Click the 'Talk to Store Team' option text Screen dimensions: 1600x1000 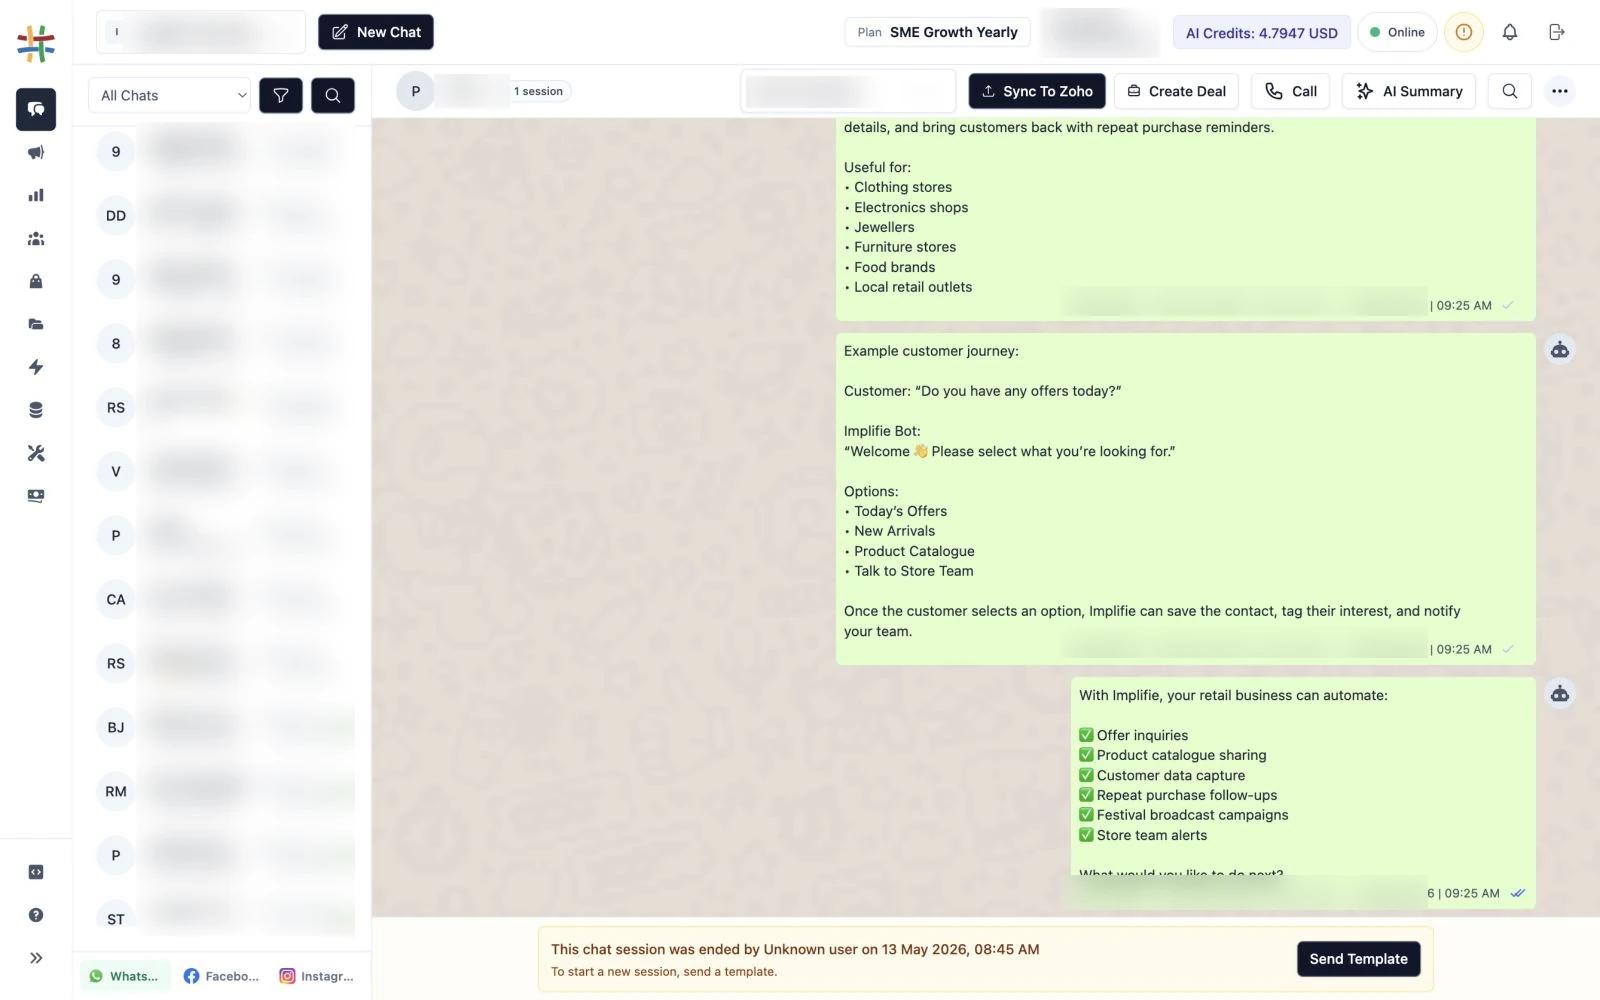(914, 571)
